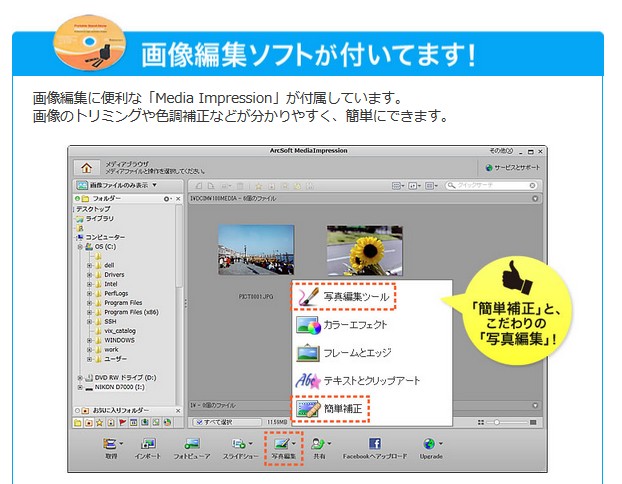
Task: Select the sunflower photo thumbnail
Action: 365,250
